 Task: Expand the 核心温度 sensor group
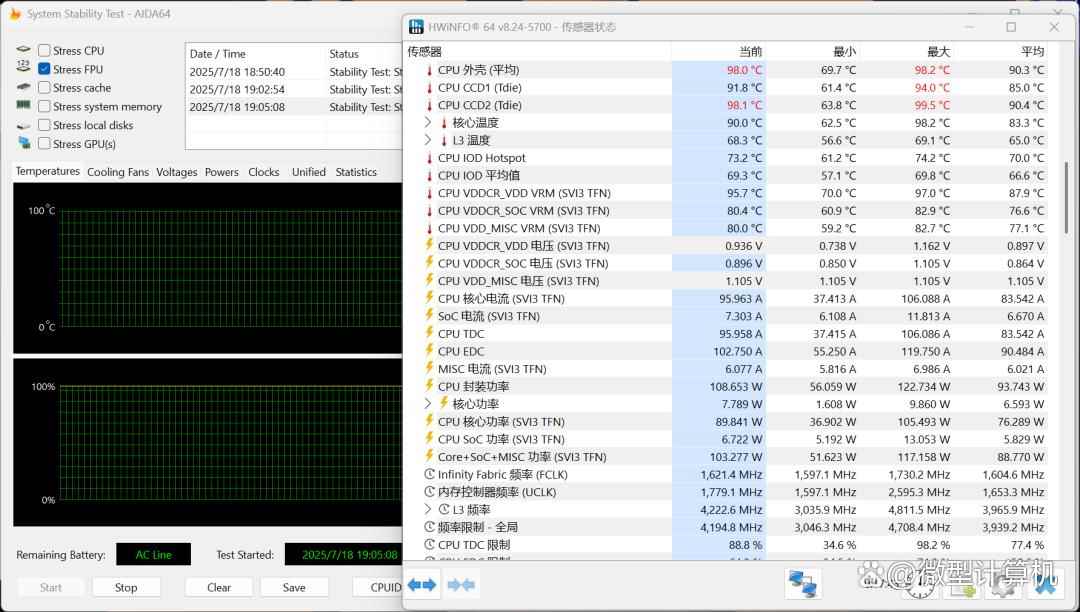[x=428, y=123]
